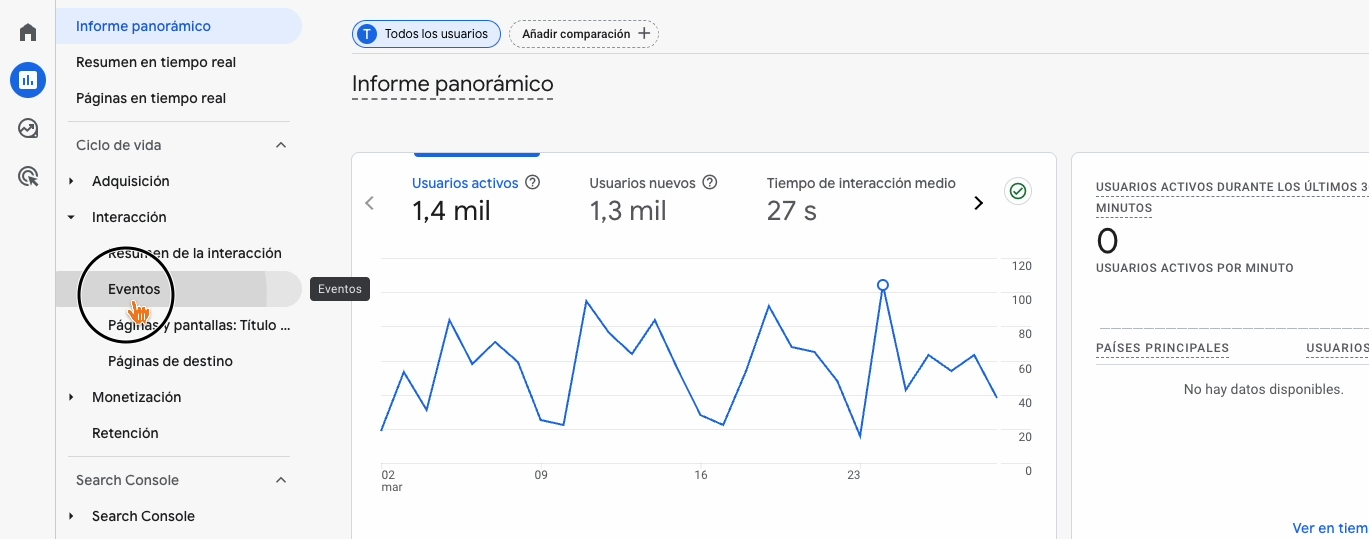Show next metrics with right arrow

coord(978,203)
